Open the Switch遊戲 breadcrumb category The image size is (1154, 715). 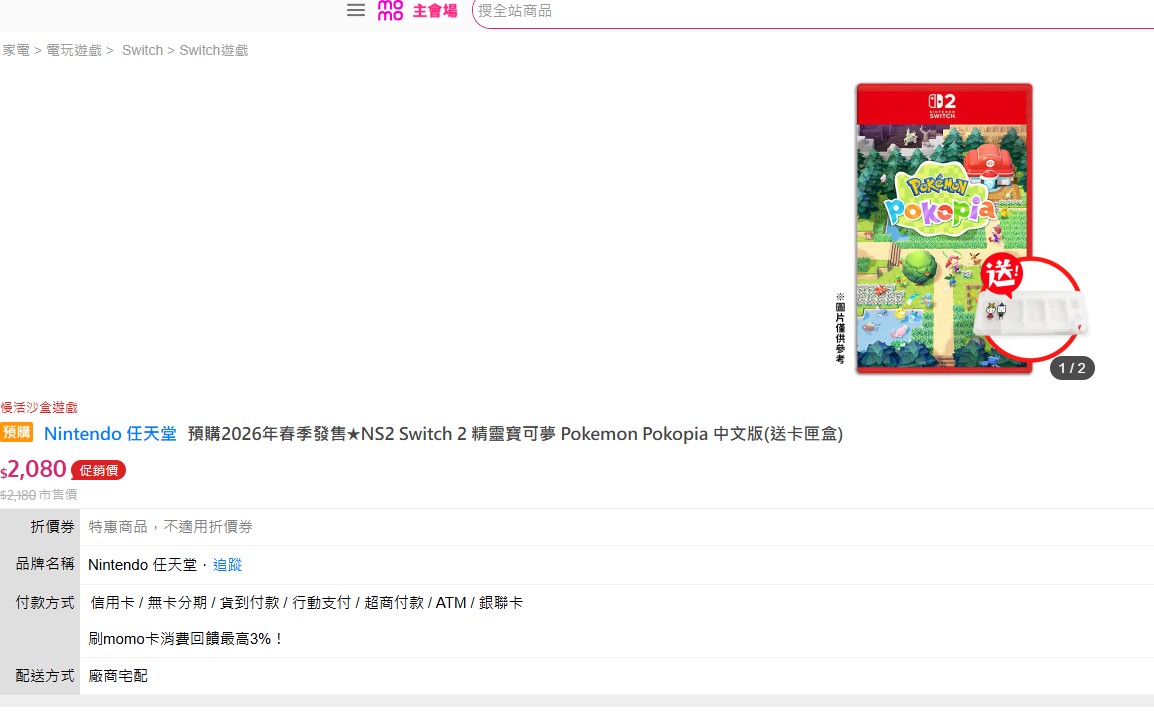[x=213, y=50]
